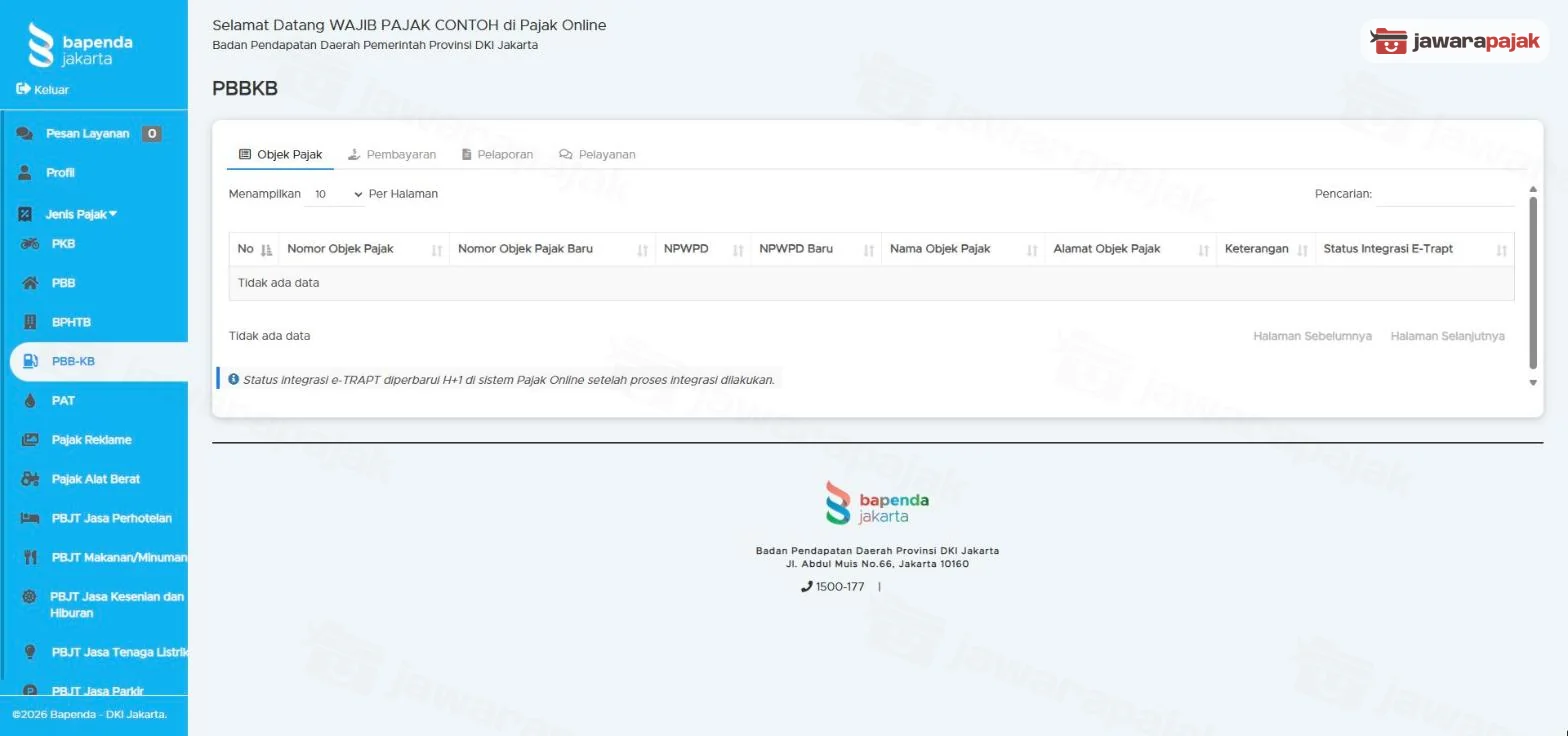Screen dimensions: 1568x736
Task: Click the PBJT Jasa Perhotelan bed icon
Action: [x=30, y=518]
